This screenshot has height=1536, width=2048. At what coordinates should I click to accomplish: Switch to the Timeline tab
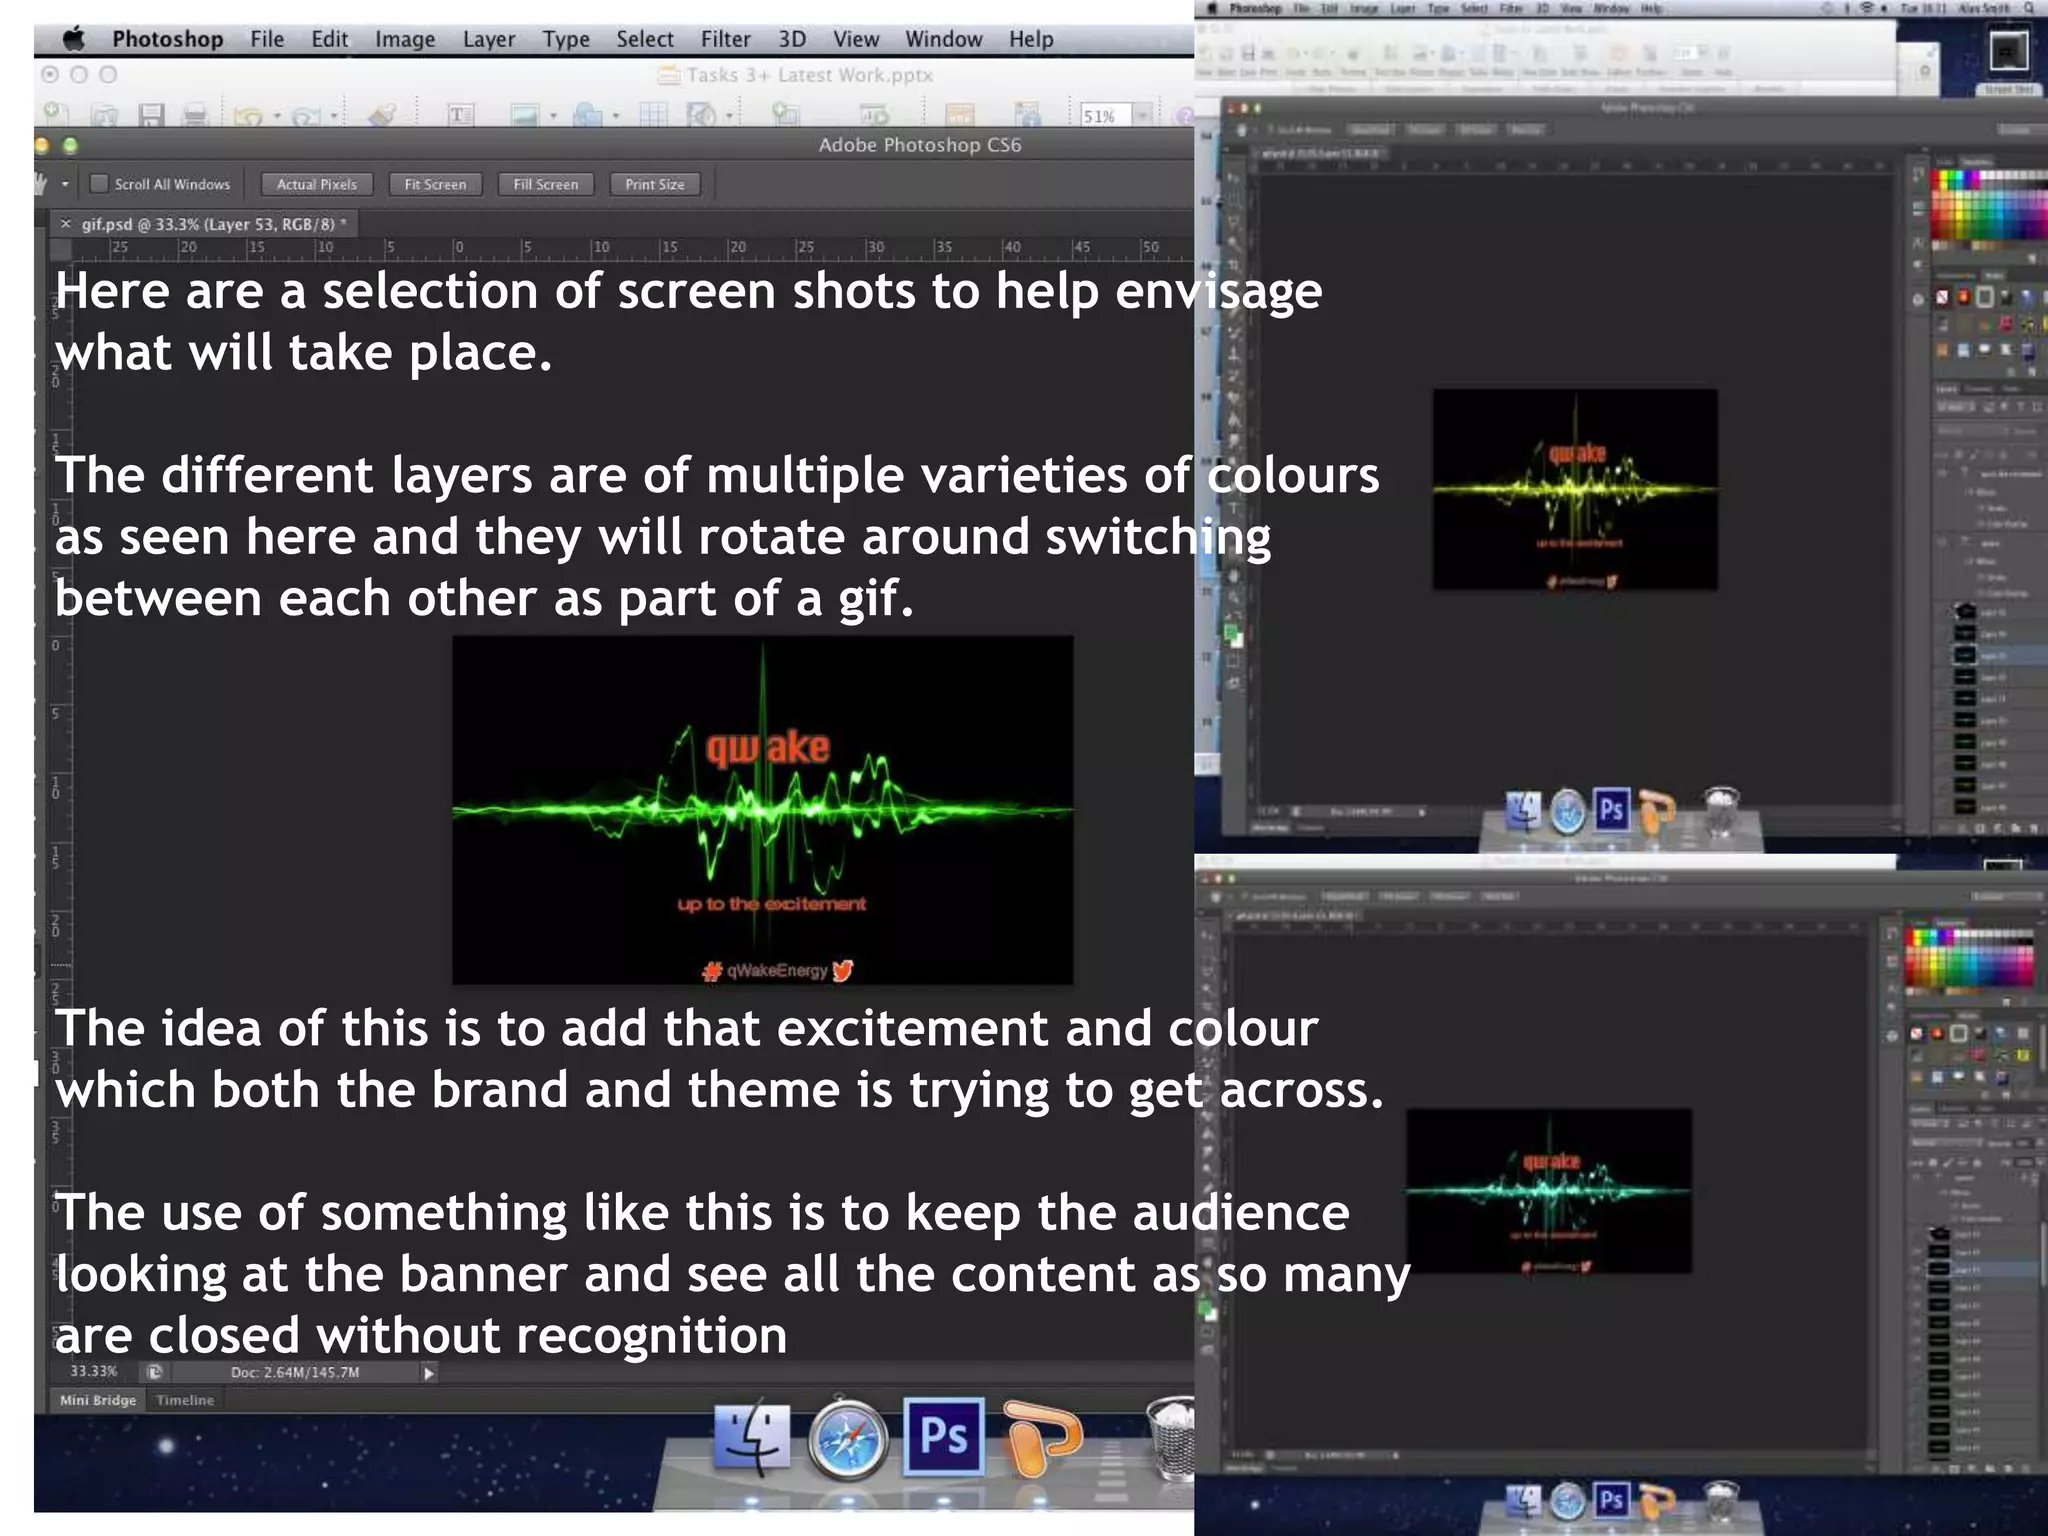185,1400
